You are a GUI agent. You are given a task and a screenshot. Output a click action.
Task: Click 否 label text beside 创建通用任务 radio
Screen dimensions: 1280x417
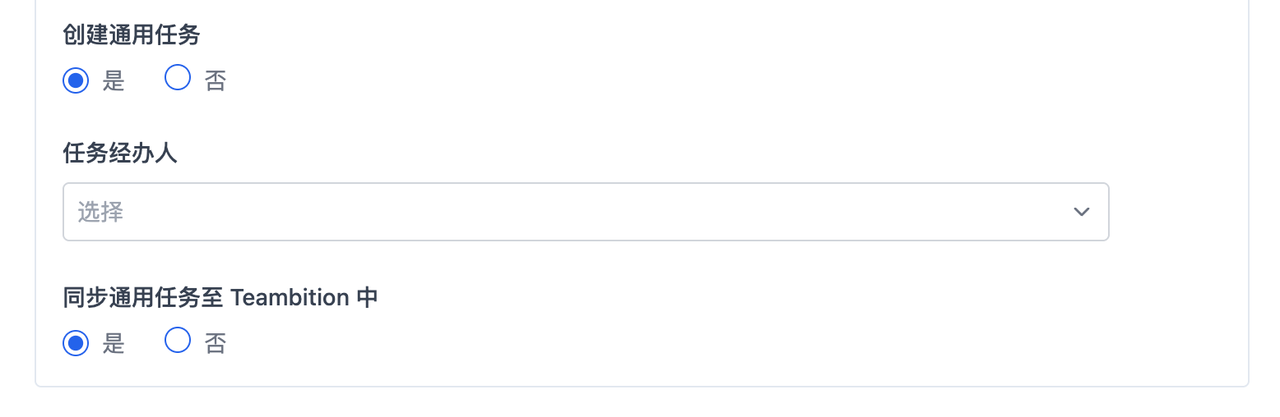(x=216, y=81)
